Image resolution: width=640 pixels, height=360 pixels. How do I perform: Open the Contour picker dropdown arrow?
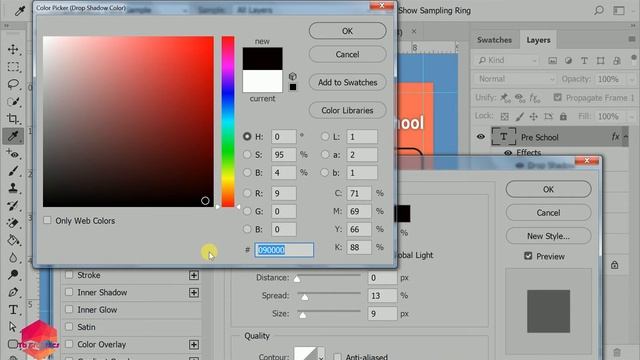pyautogui.click(x=321, y=357)
